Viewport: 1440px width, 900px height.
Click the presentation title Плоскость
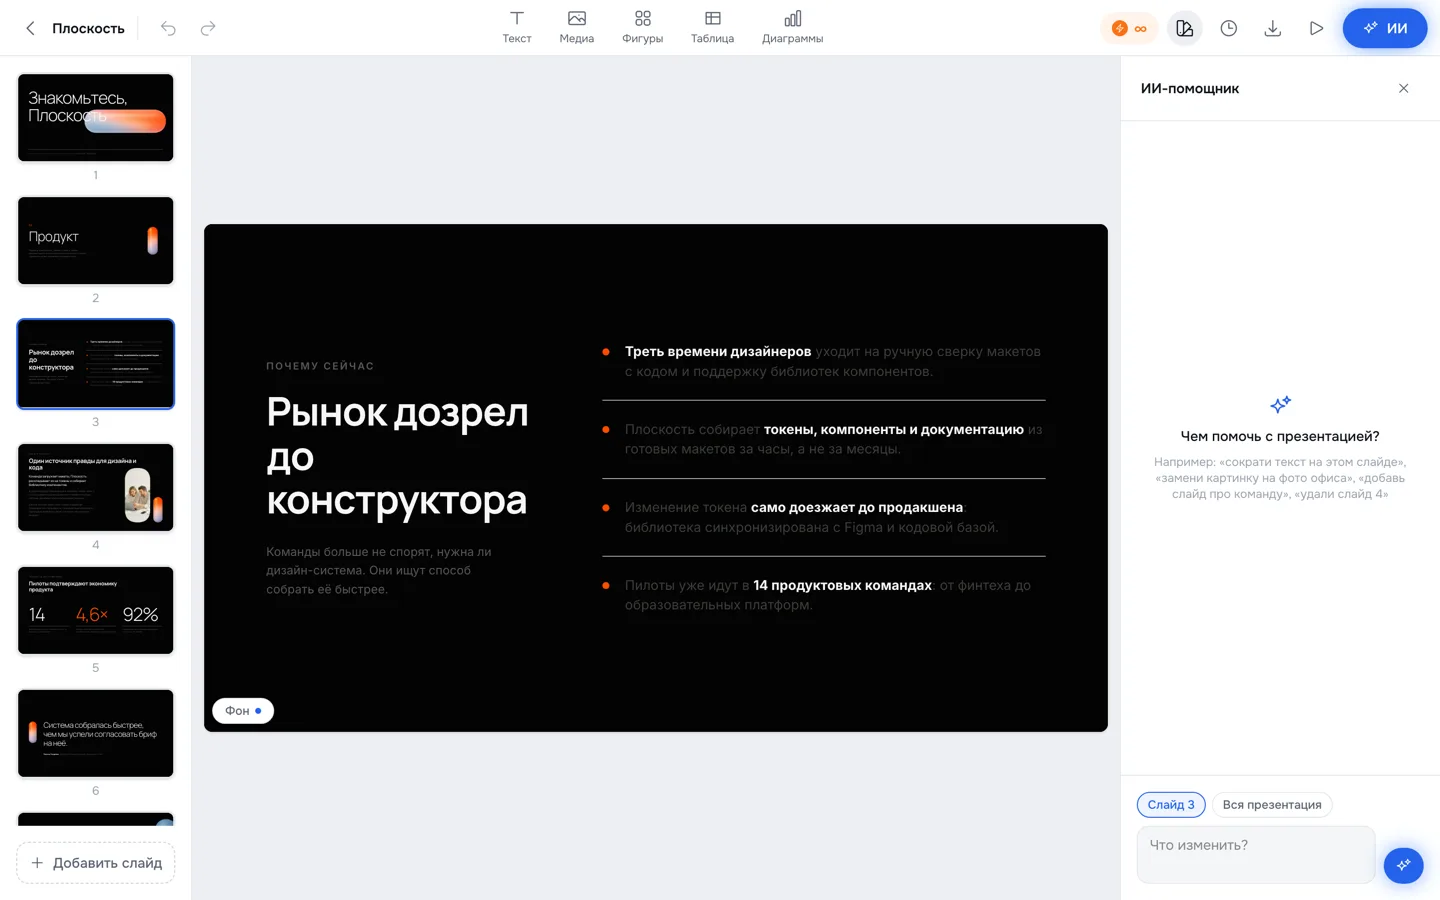88,28
